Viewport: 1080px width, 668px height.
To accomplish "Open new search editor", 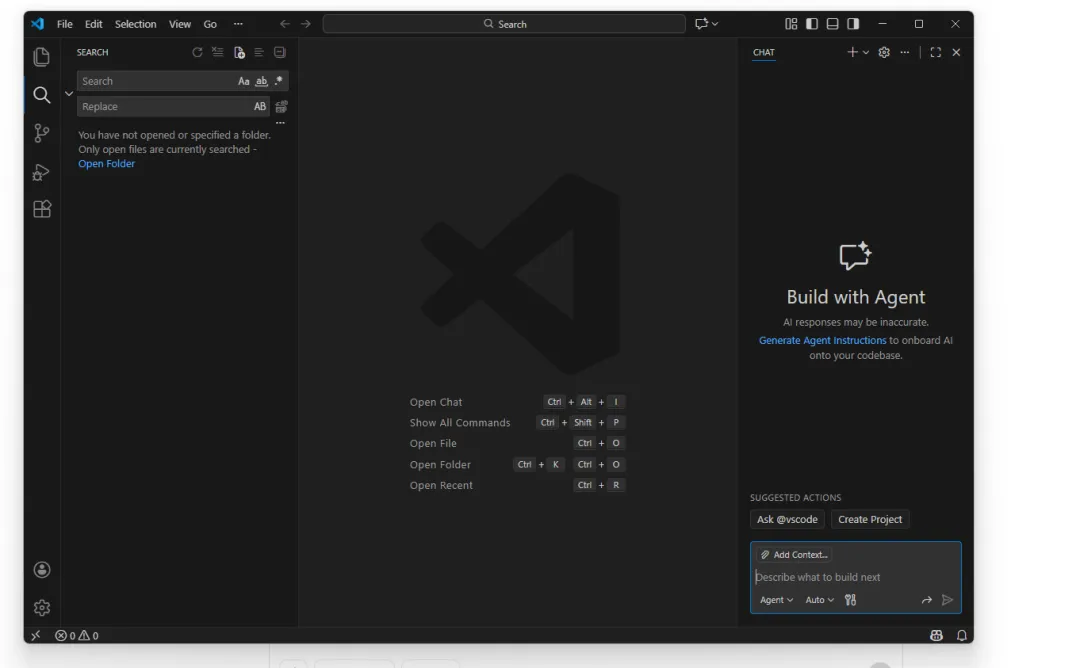I will 239,52.
